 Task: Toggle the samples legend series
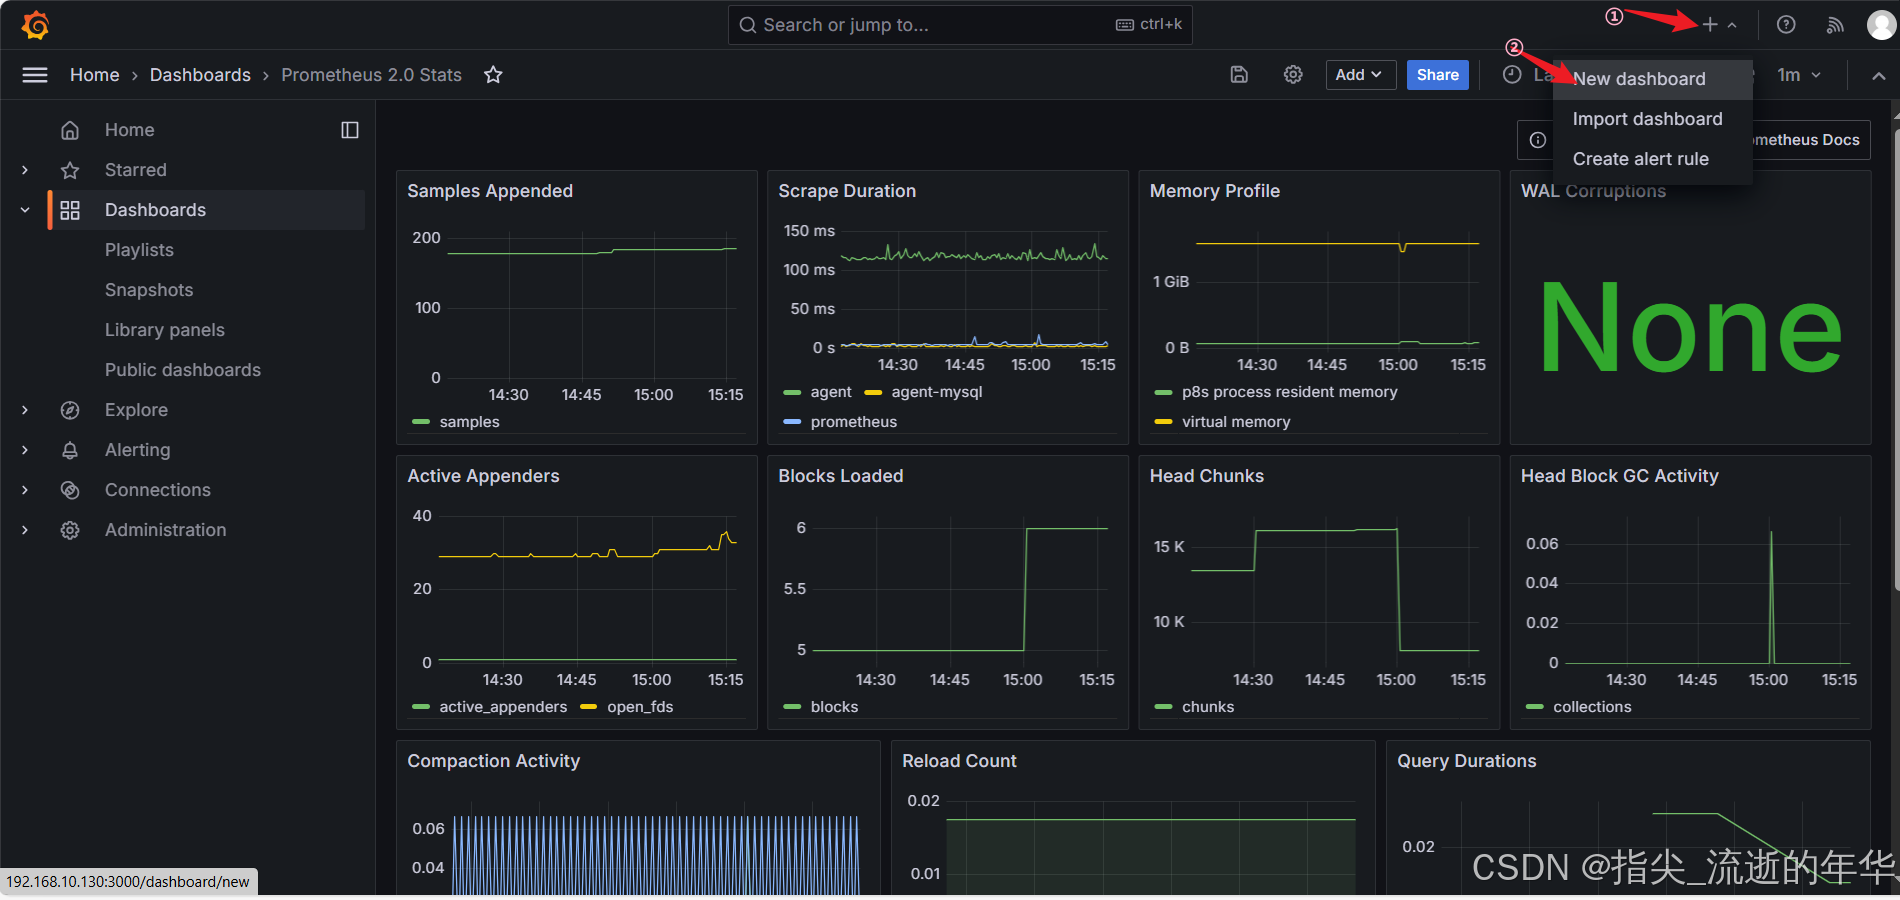click(469, 422)
